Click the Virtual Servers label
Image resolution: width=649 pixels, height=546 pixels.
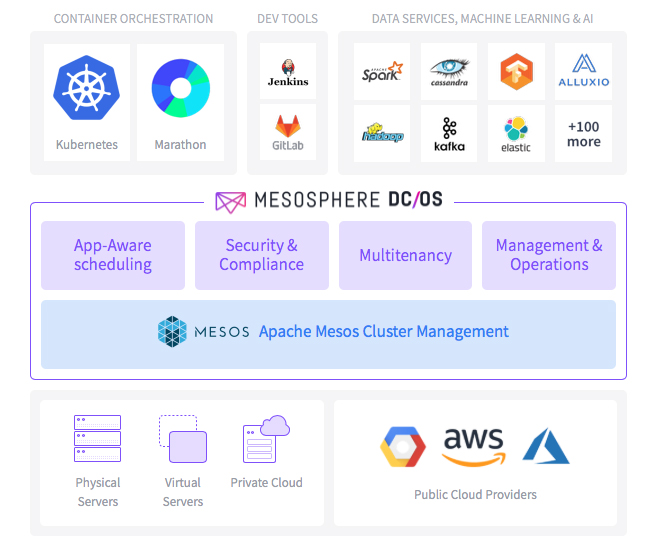click(183, 492)
